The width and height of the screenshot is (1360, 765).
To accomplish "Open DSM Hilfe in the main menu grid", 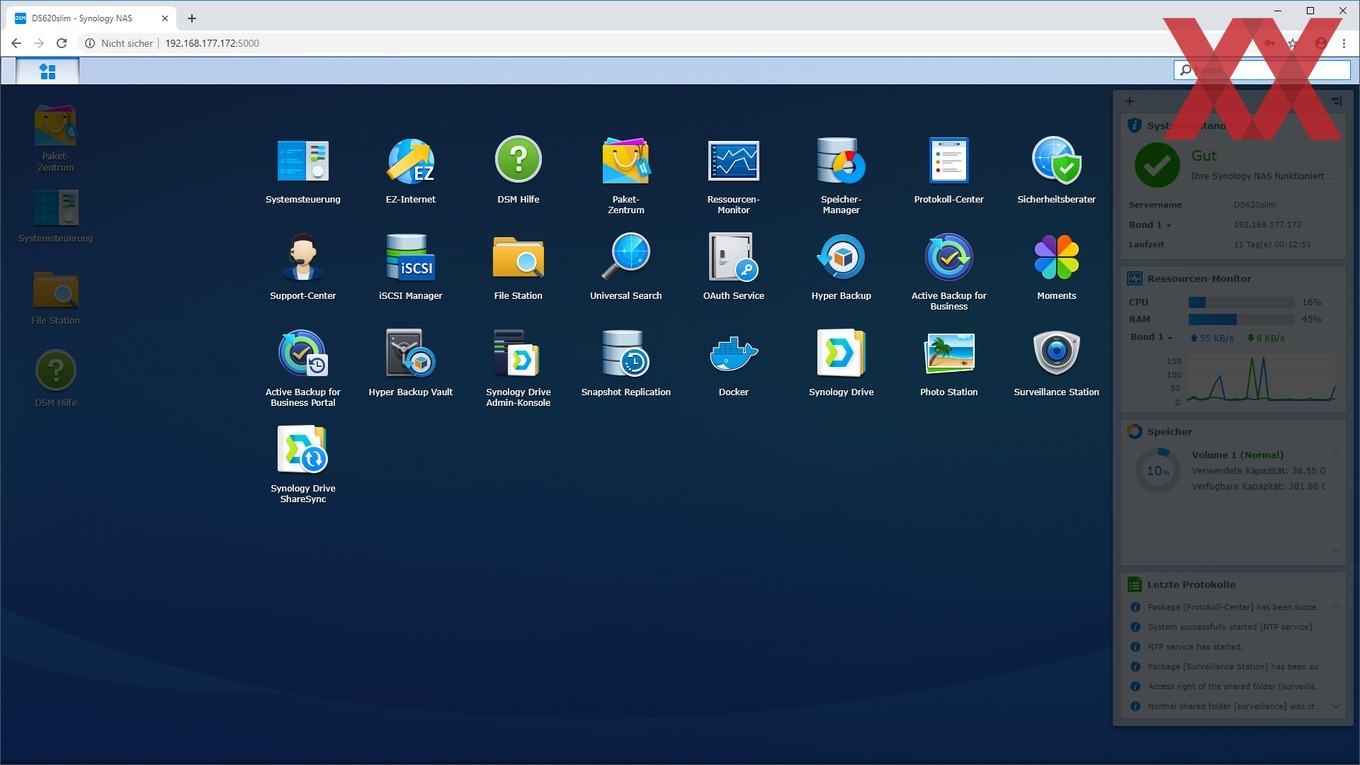I will [518, 161].
